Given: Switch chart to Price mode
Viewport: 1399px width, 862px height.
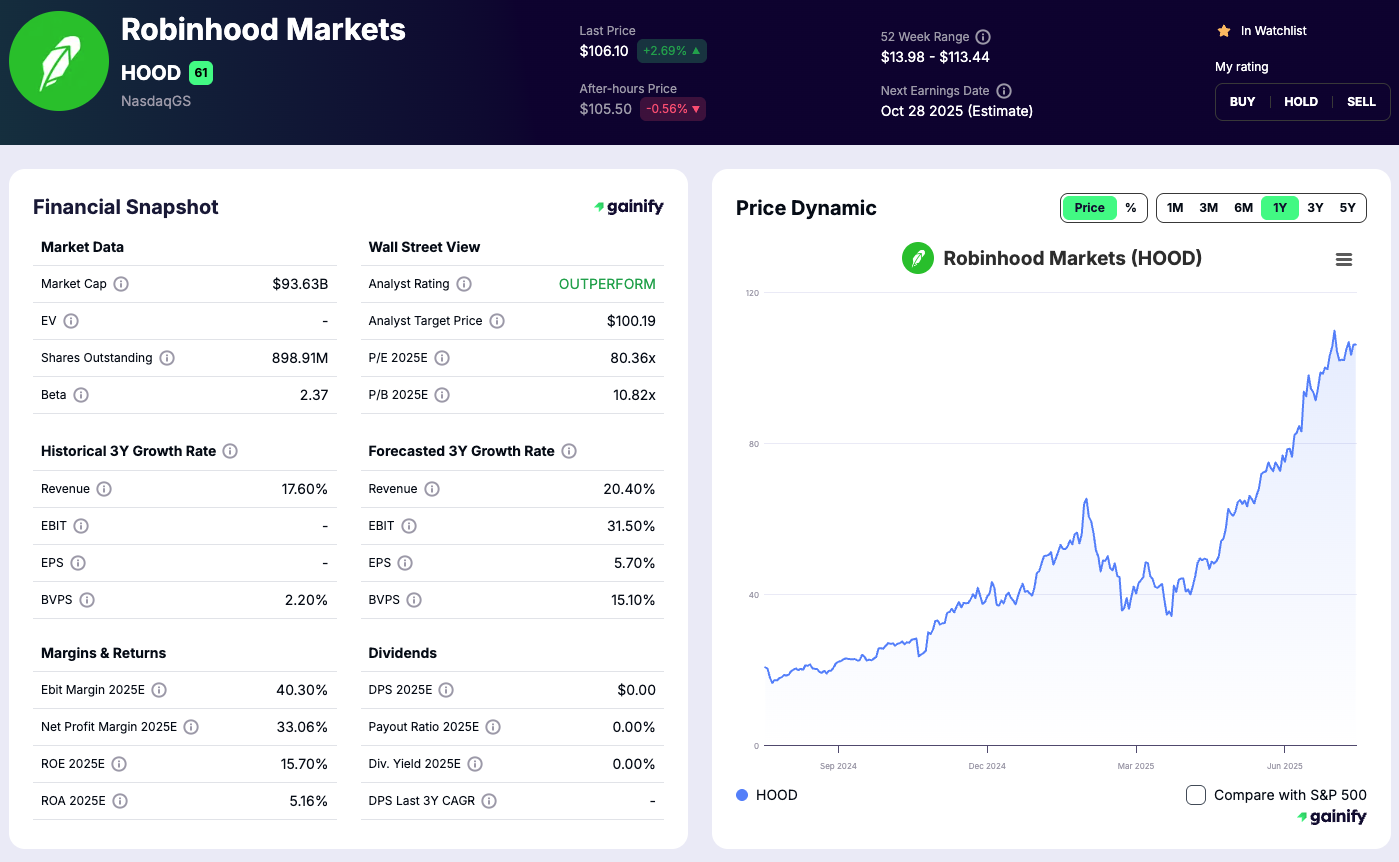Looking at the screenshot, I should (1090, 208).
